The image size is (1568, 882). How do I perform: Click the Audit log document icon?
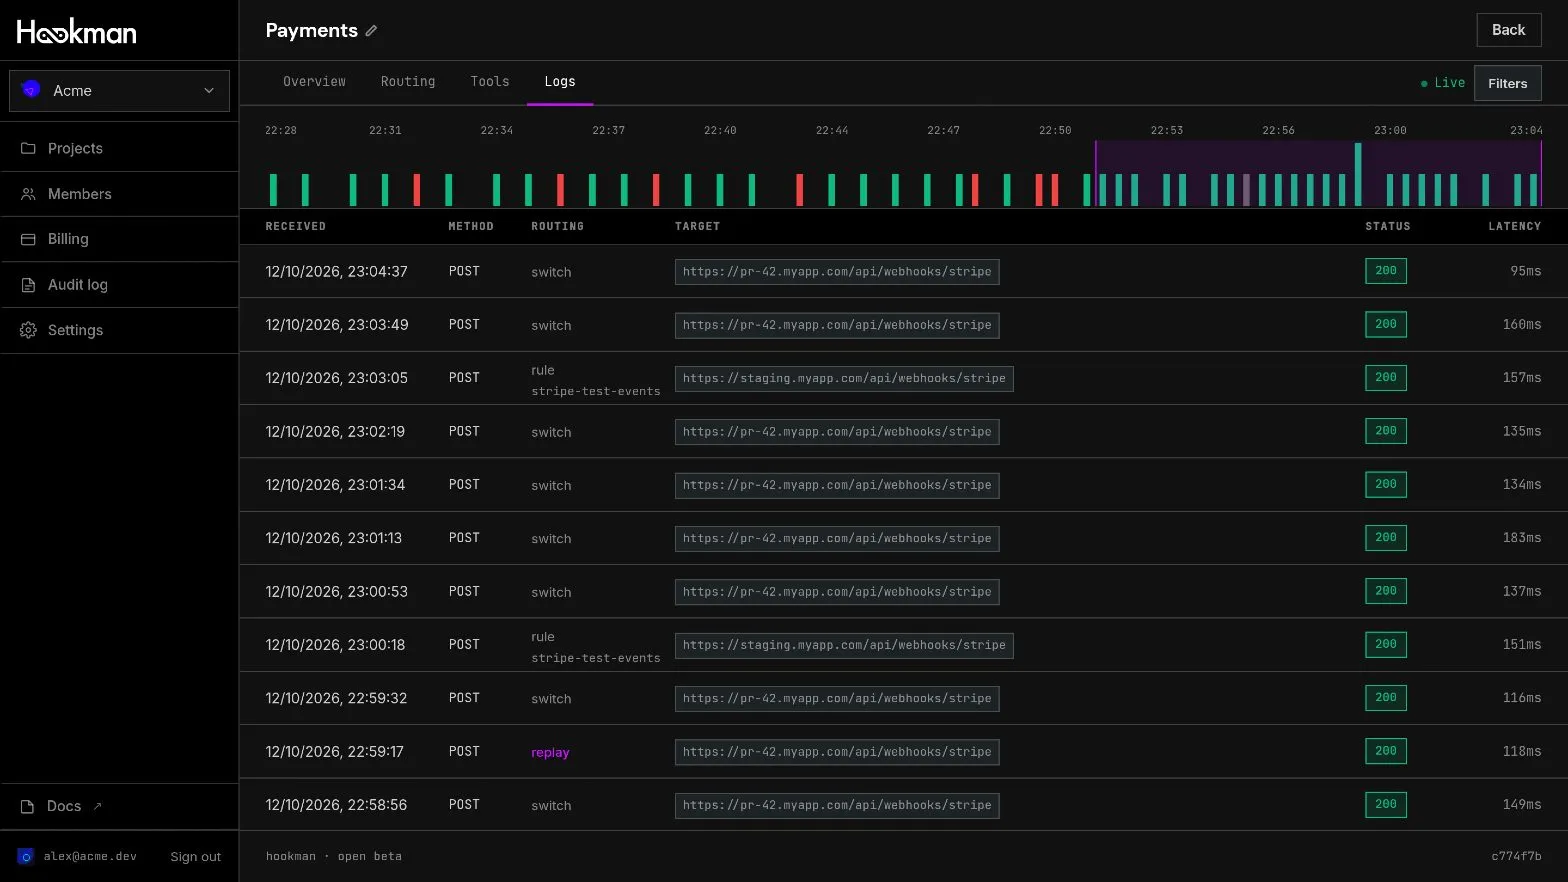click(28, 285)
